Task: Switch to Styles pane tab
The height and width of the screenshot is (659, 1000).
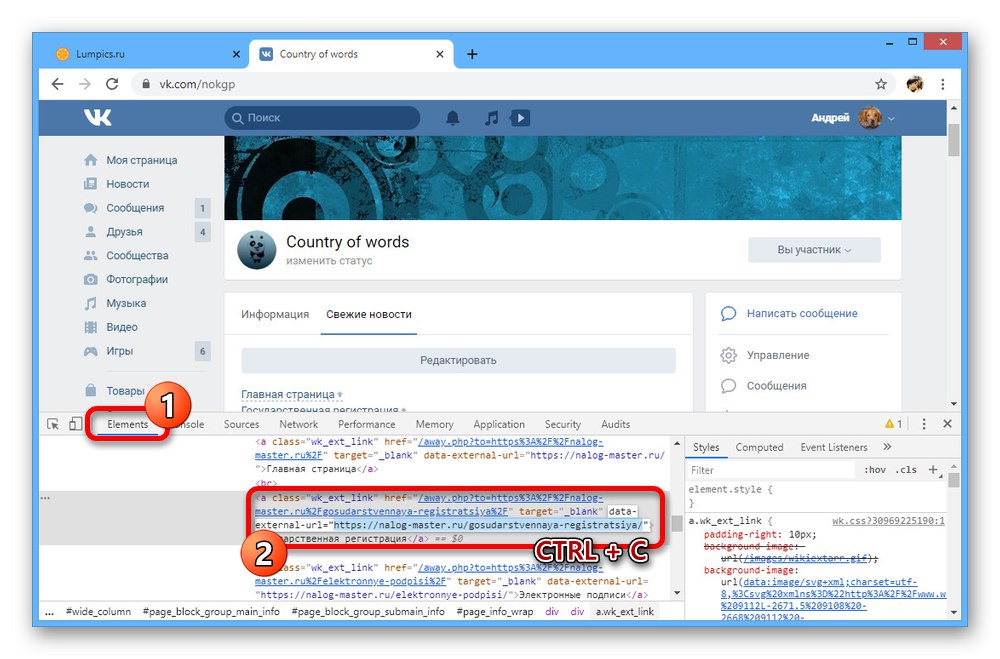Action: [x=706, y=447]
